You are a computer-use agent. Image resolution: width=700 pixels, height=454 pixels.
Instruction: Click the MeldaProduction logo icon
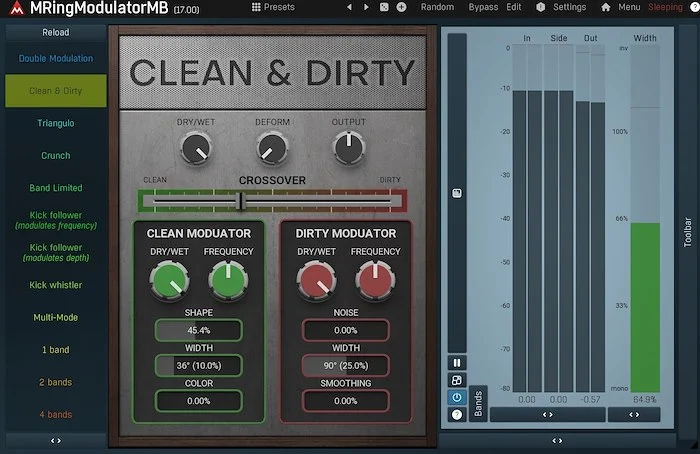[17, 7]
